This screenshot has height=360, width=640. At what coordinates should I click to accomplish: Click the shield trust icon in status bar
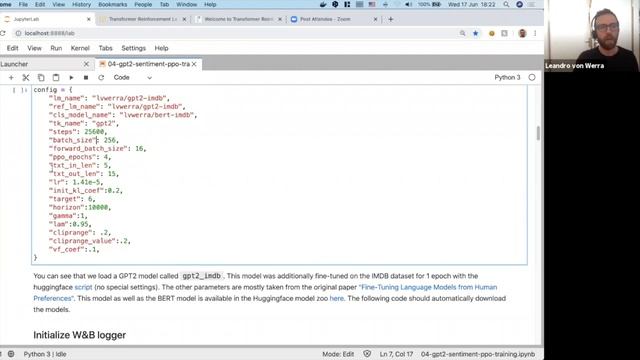tap(367, 354)
